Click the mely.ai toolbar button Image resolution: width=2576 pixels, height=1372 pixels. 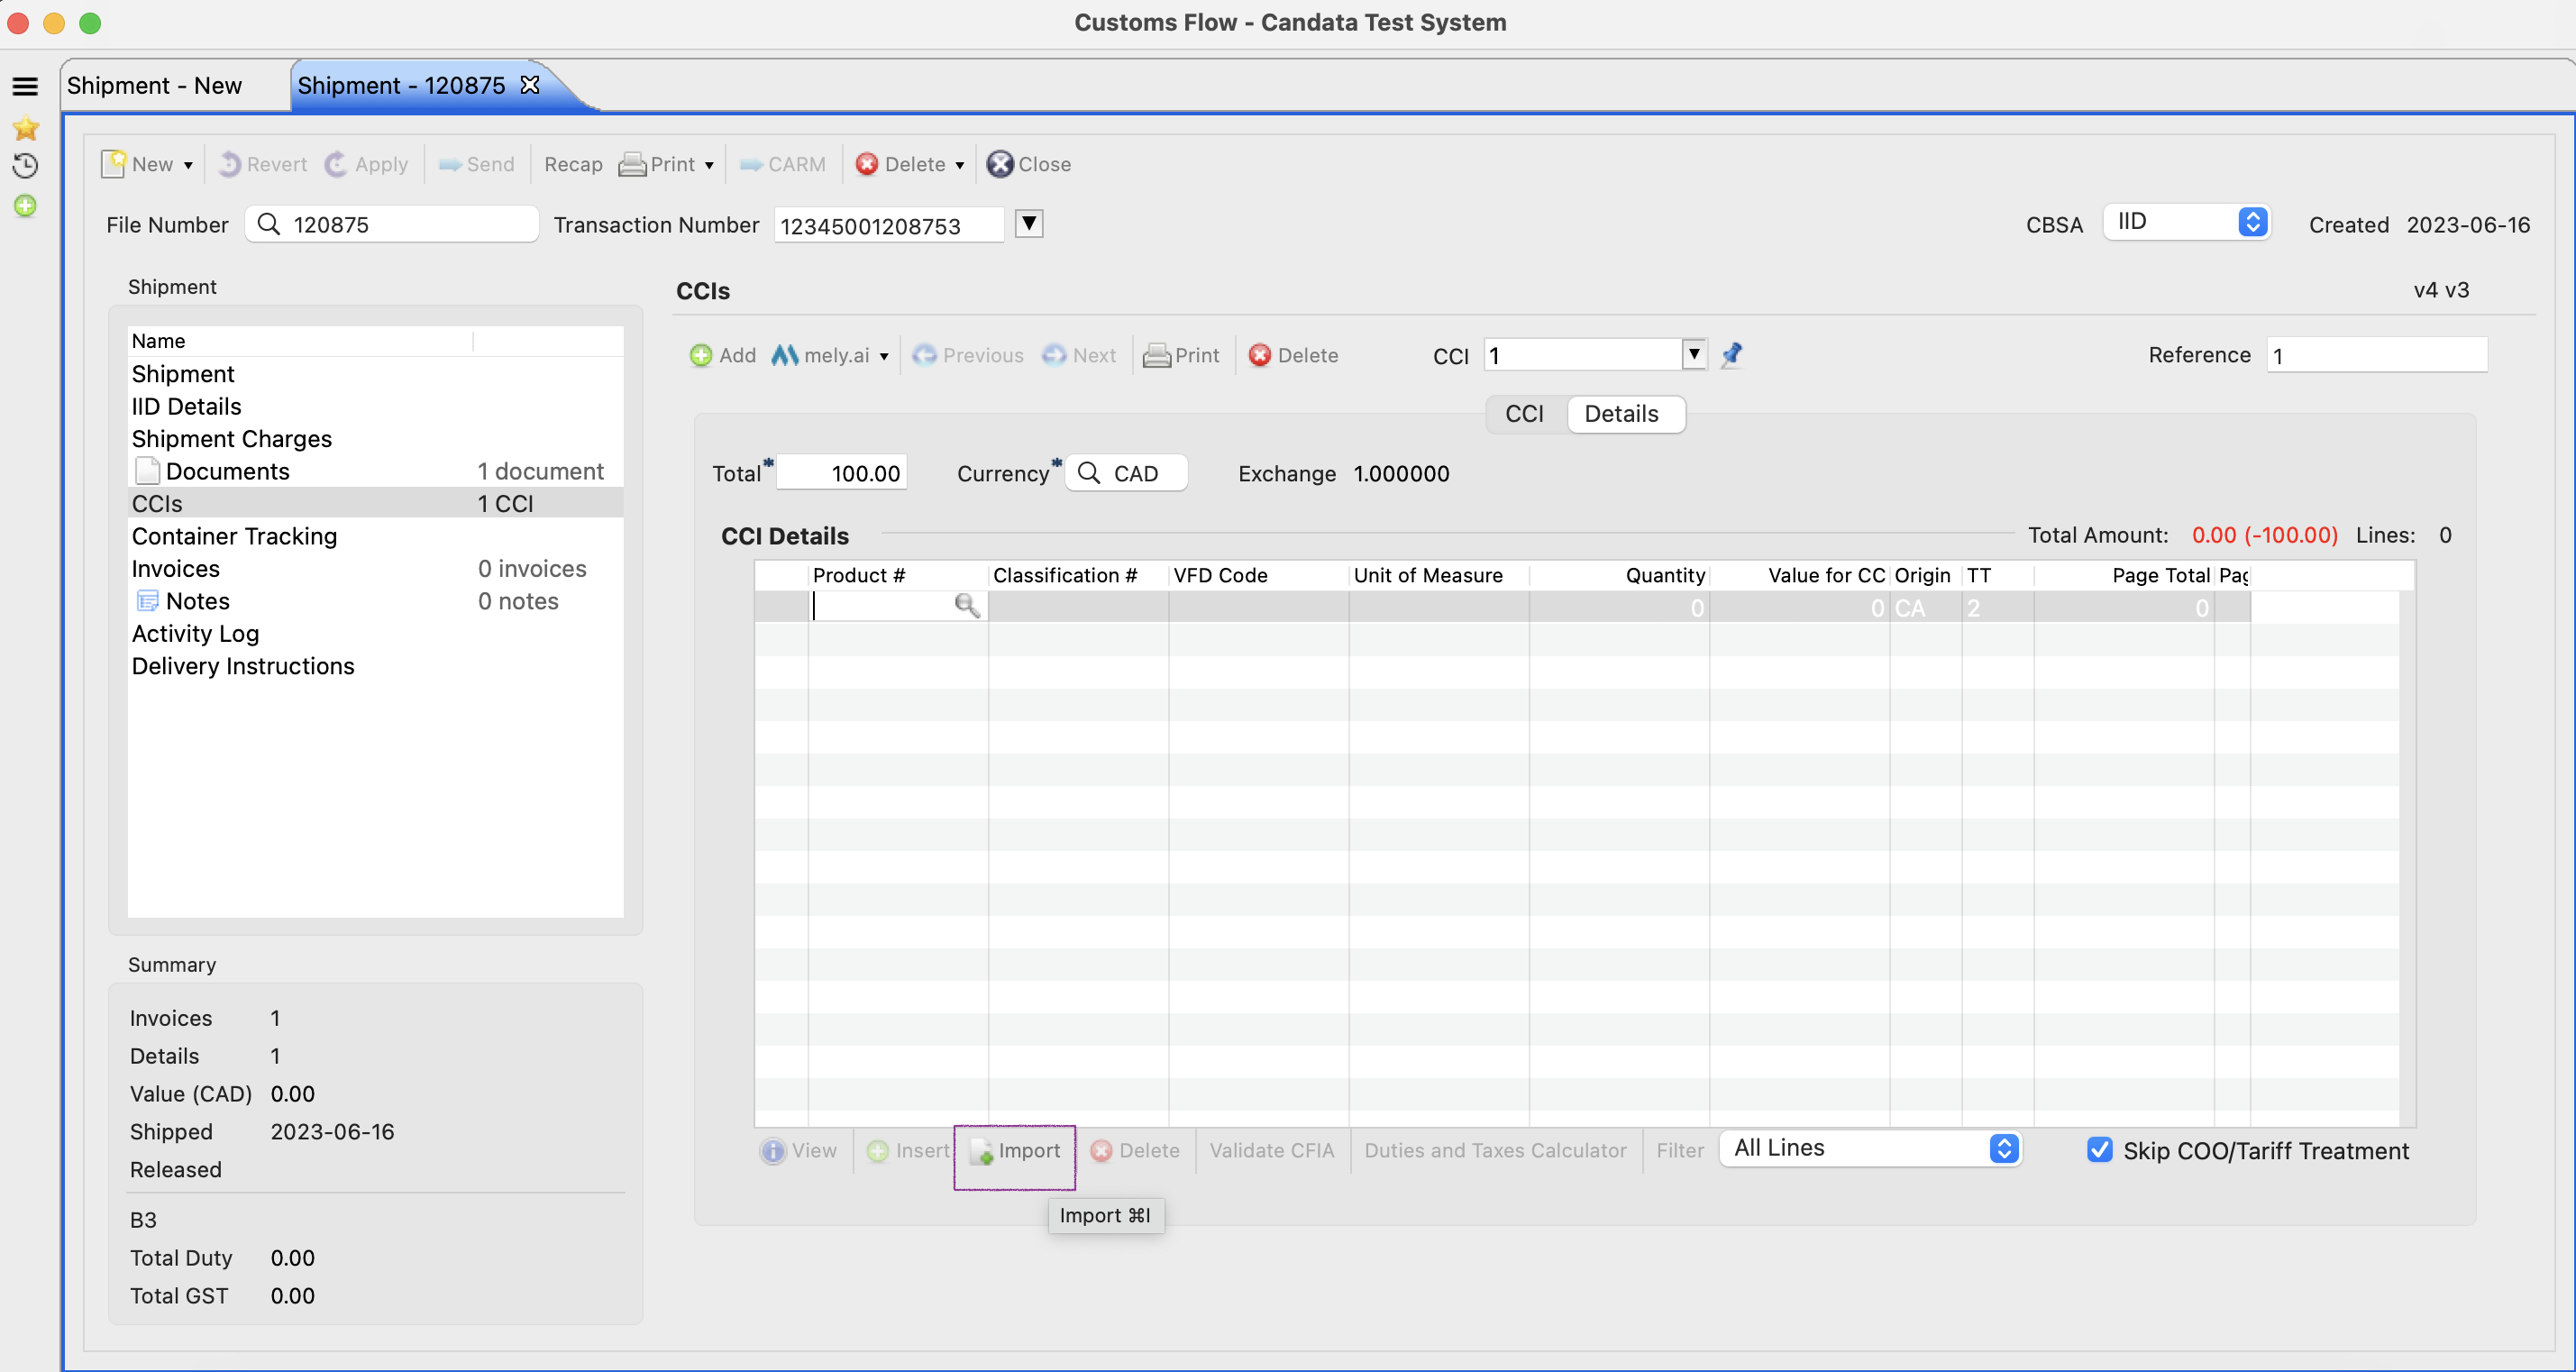[820, 355]
